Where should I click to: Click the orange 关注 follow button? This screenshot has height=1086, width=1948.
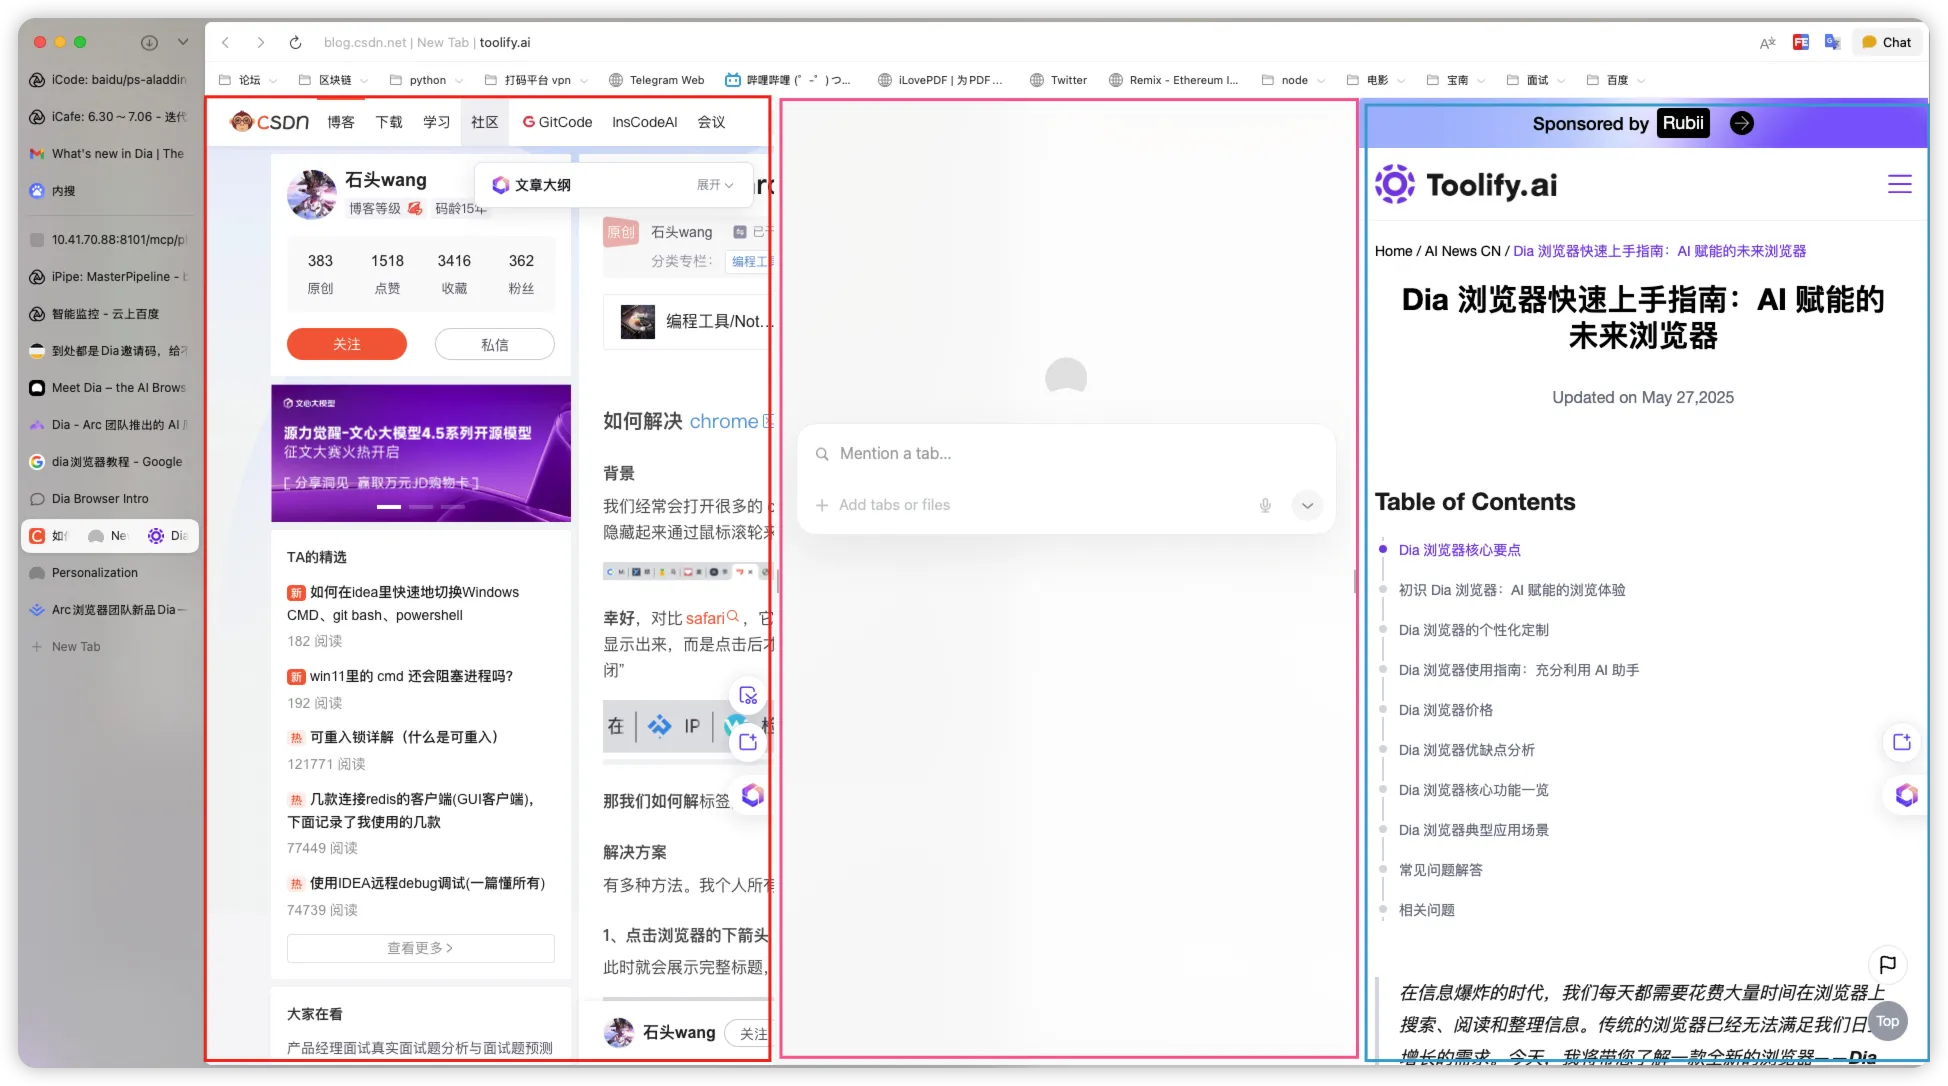point(346,344)
